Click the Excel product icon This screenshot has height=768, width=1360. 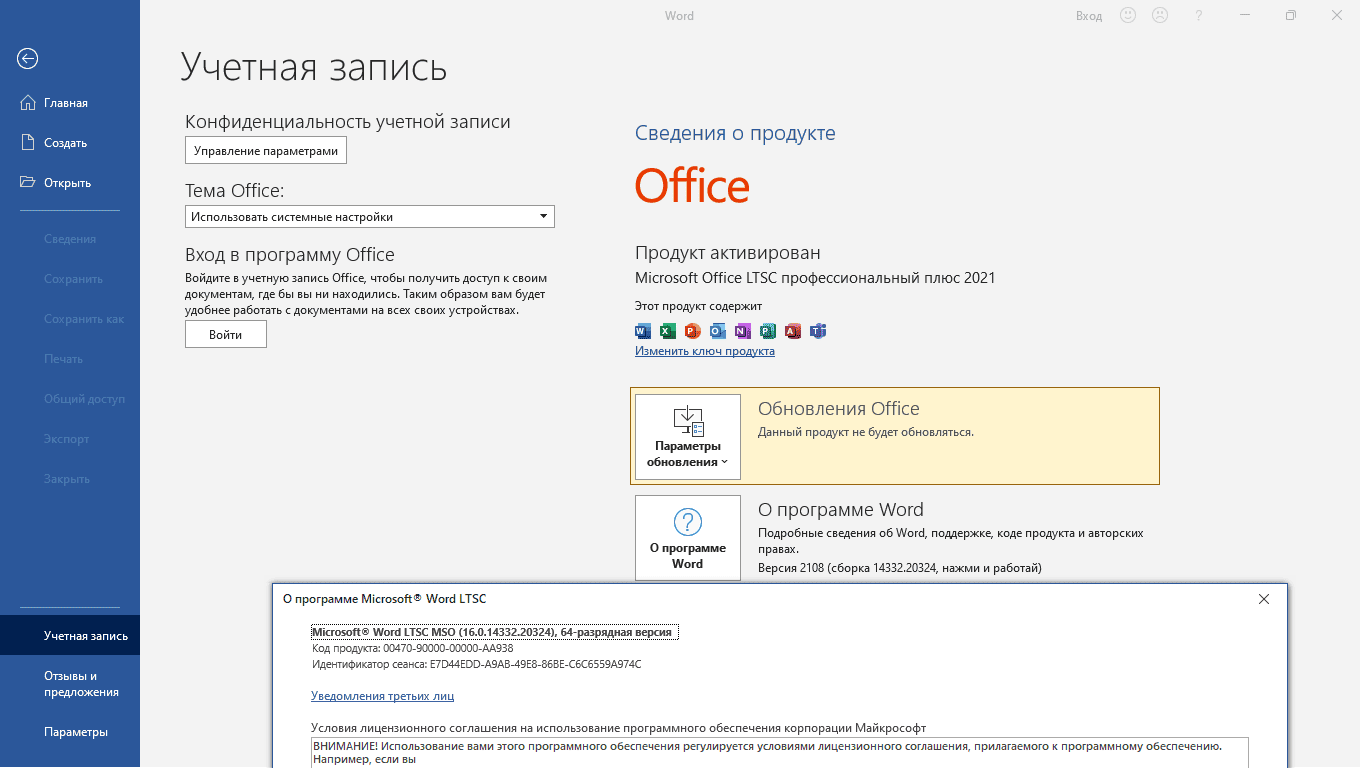668,331
